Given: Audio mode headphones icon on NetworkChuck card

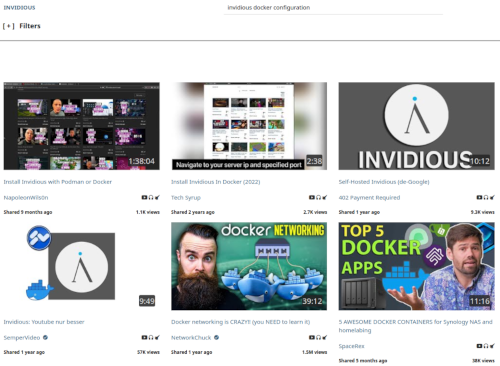Looking at the screenshot, I should click(x=318, y=337).
